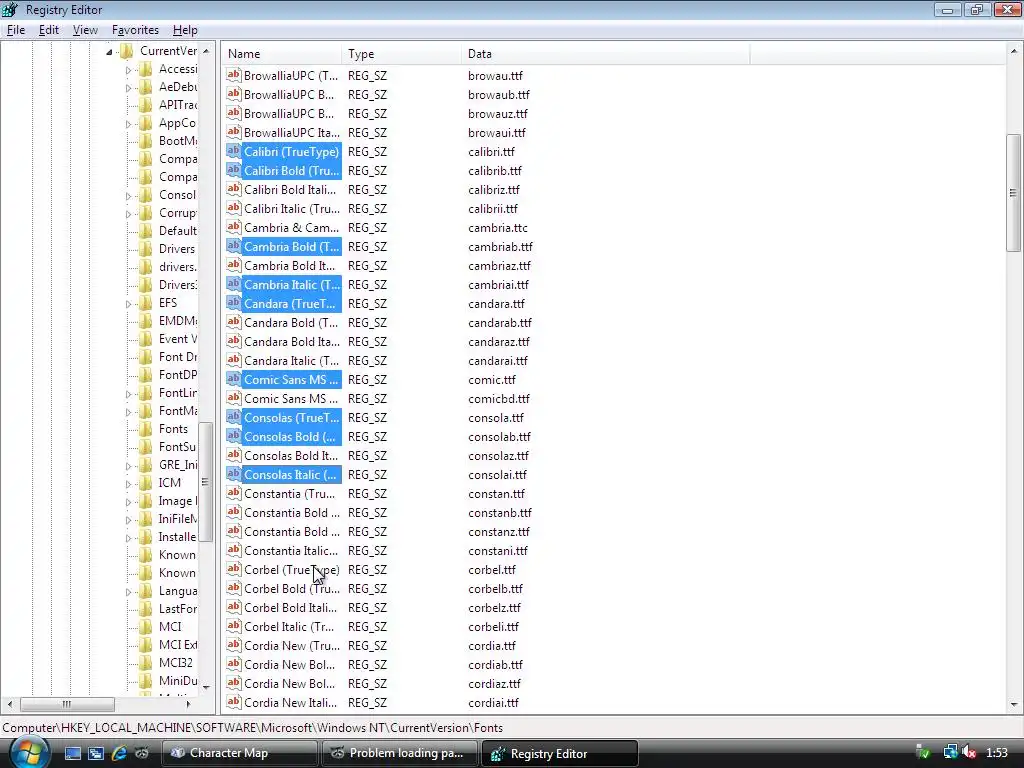Select the Drivers folder icon in tree
Screen dimensions: 1024x768
(146, 249)
